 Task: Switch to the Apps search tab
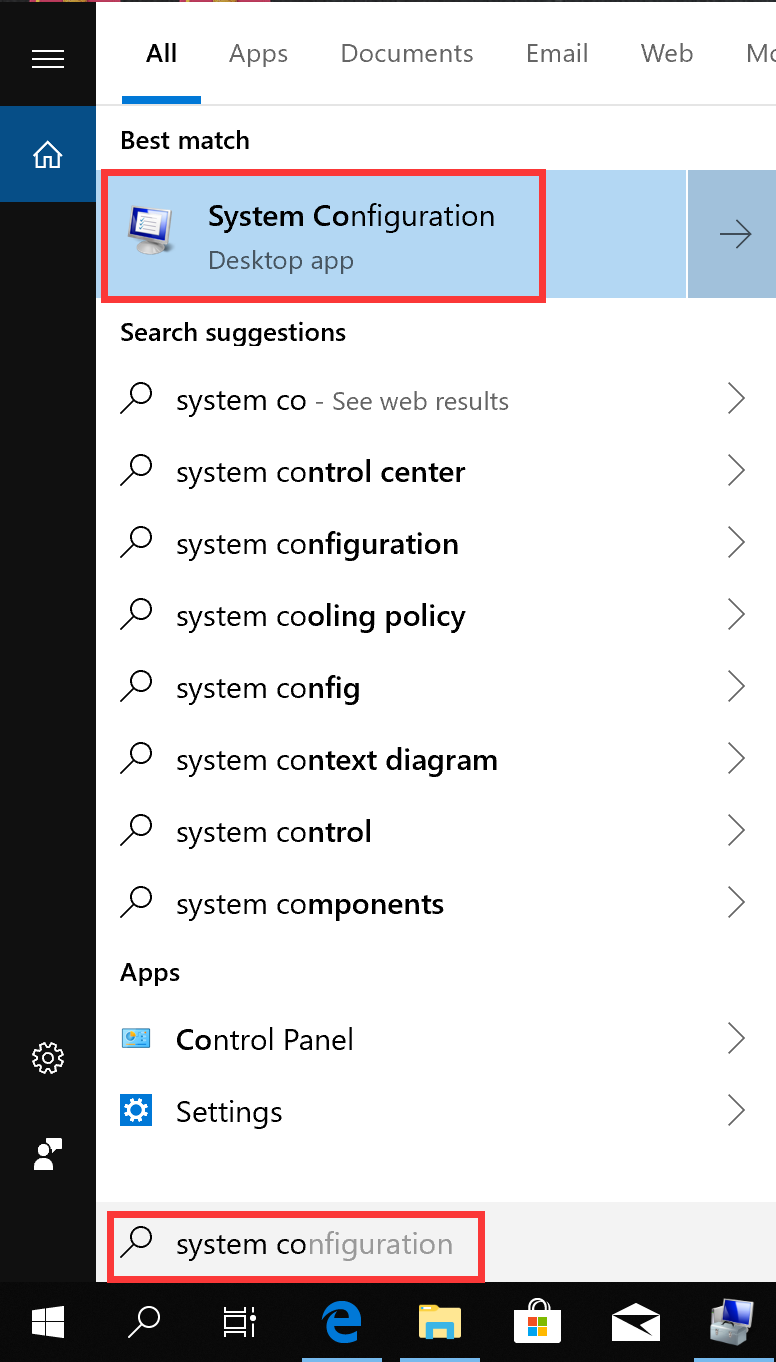(257, 53)
